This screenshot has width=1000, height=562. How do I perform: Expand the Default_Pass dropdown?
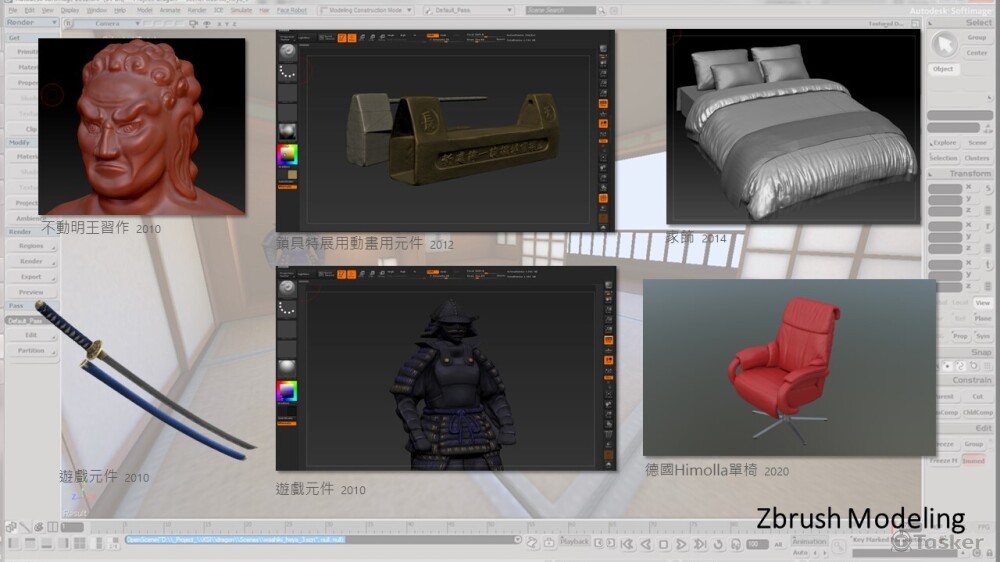tap(472, 10)
